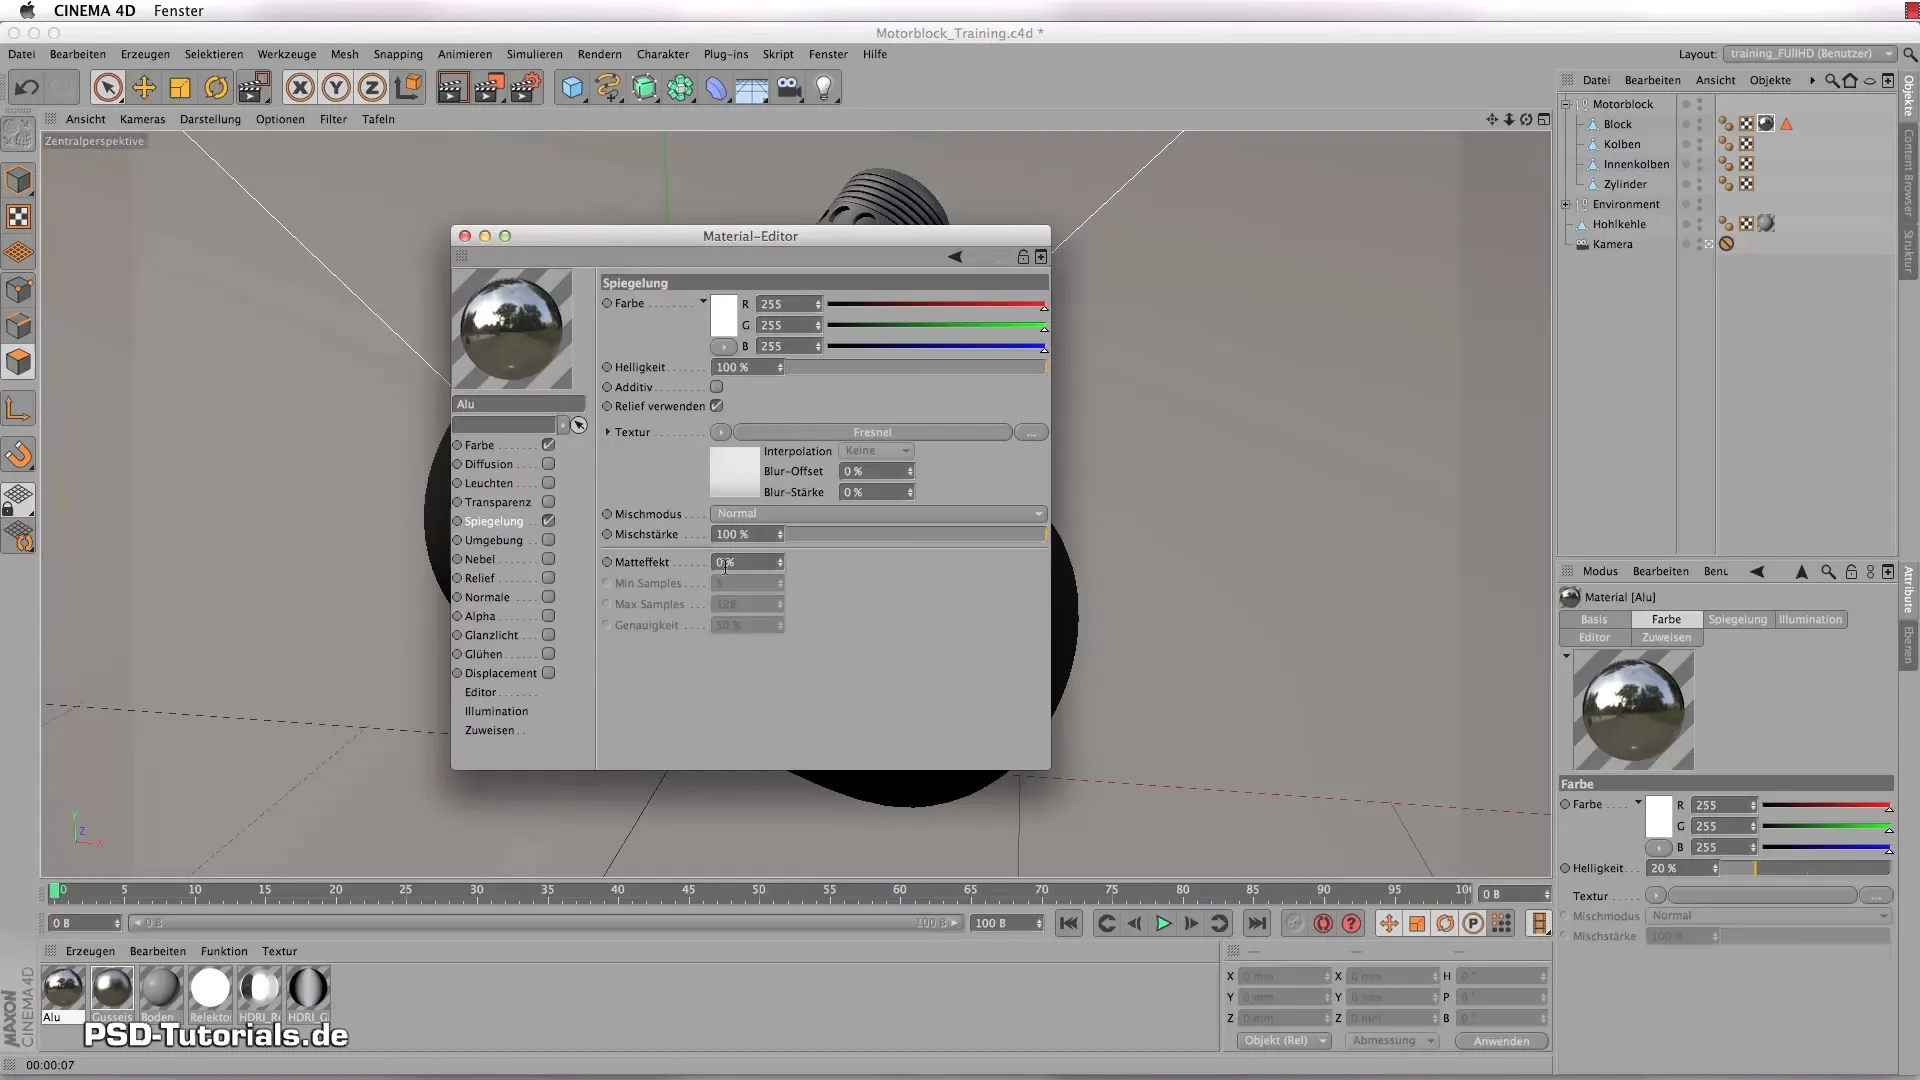The height and width of the screenshot is (1080, 1920).
Task: Open the Simulieren menu
Action: (534, 54)
